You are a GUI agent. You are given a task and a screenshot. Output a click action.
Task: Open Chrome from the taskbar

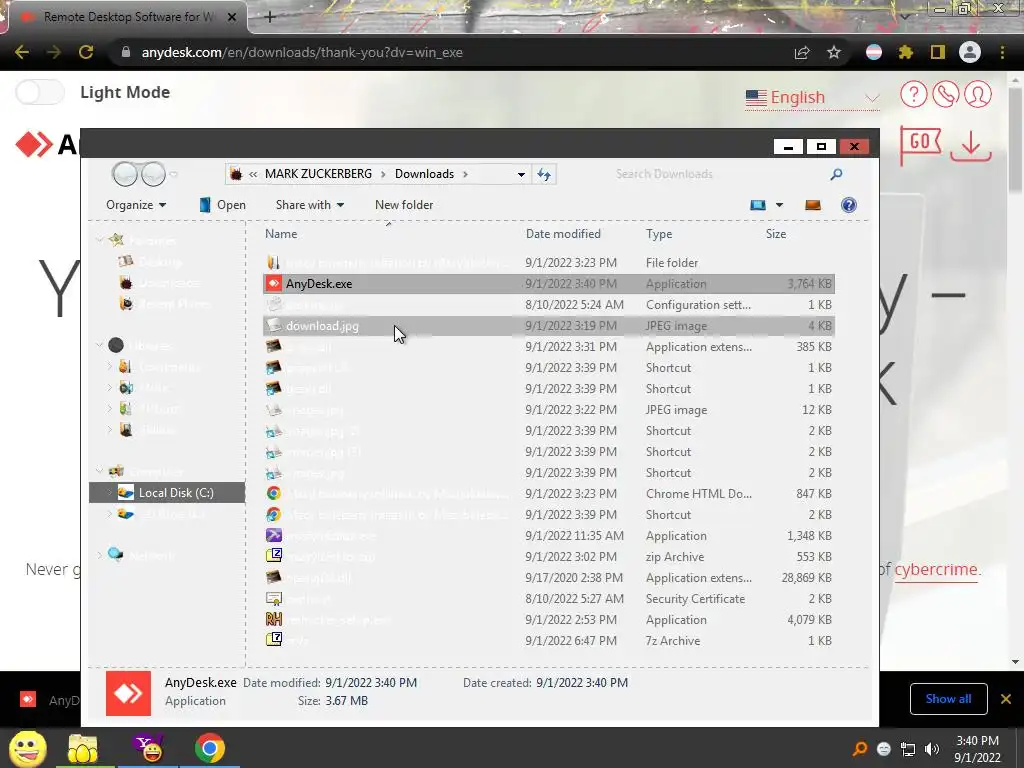pyautogui.click(x=209, y=748)
